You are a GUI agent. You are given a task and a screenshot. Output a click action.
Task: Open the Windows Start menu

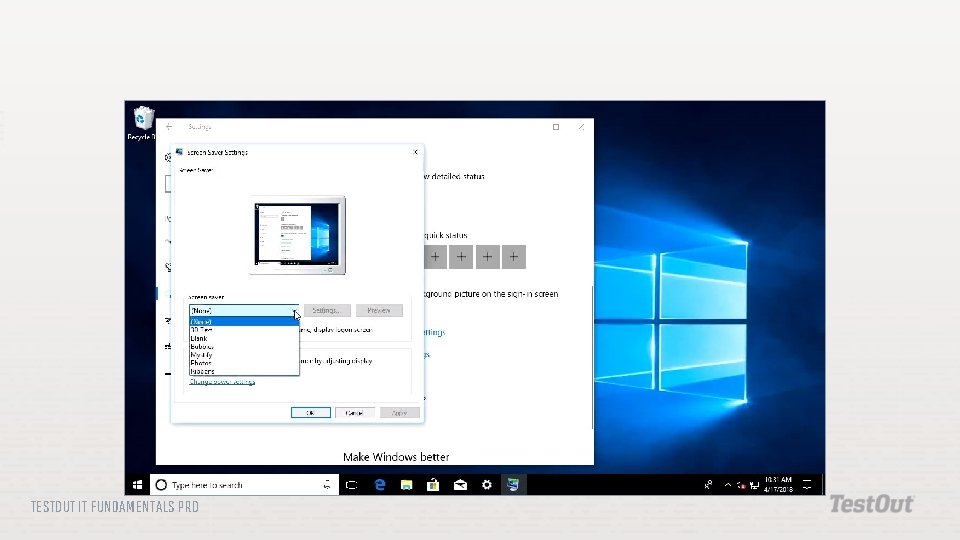click(x=137, y=485)
